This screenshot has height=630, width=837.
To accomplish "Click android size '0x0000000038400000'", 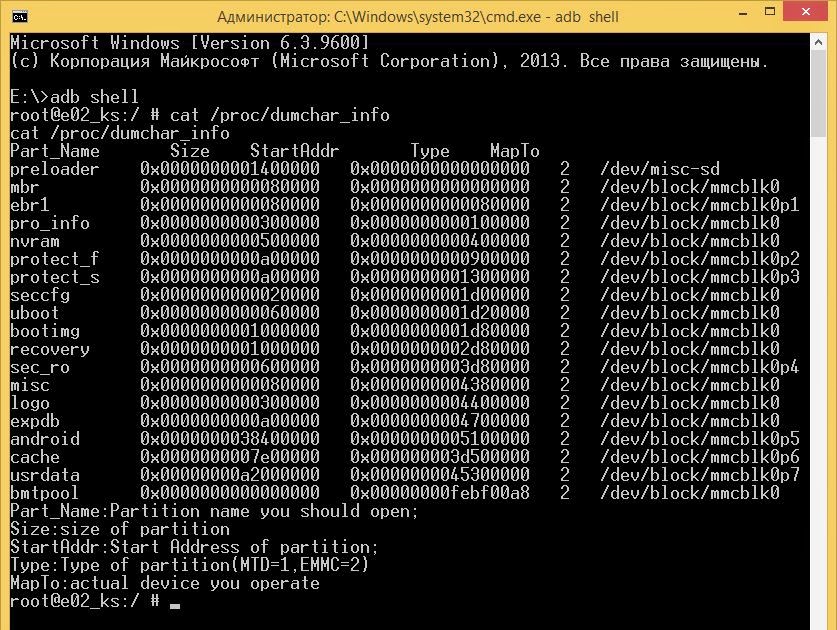I will pyautogui.click(x=230, y=439).
